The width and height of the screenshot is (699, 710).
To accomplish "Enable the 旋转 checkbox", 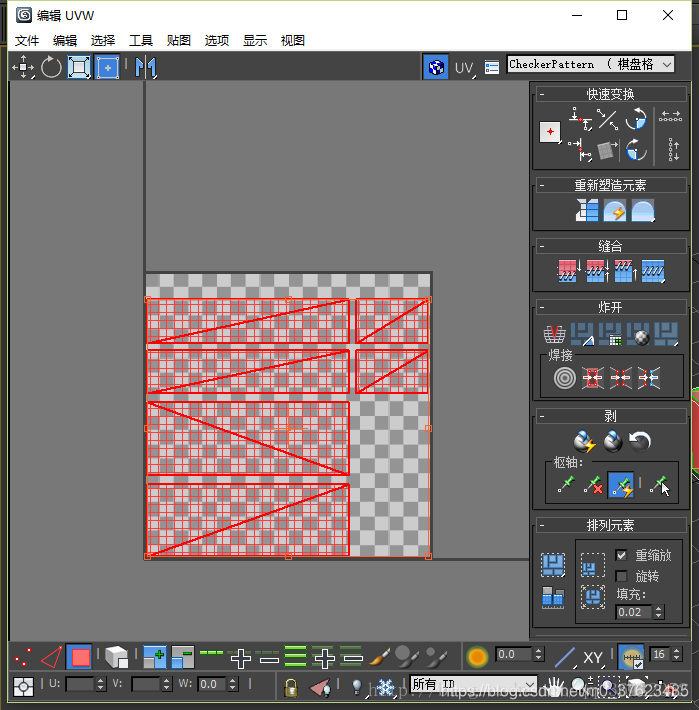I will click(x=621, y=576).
